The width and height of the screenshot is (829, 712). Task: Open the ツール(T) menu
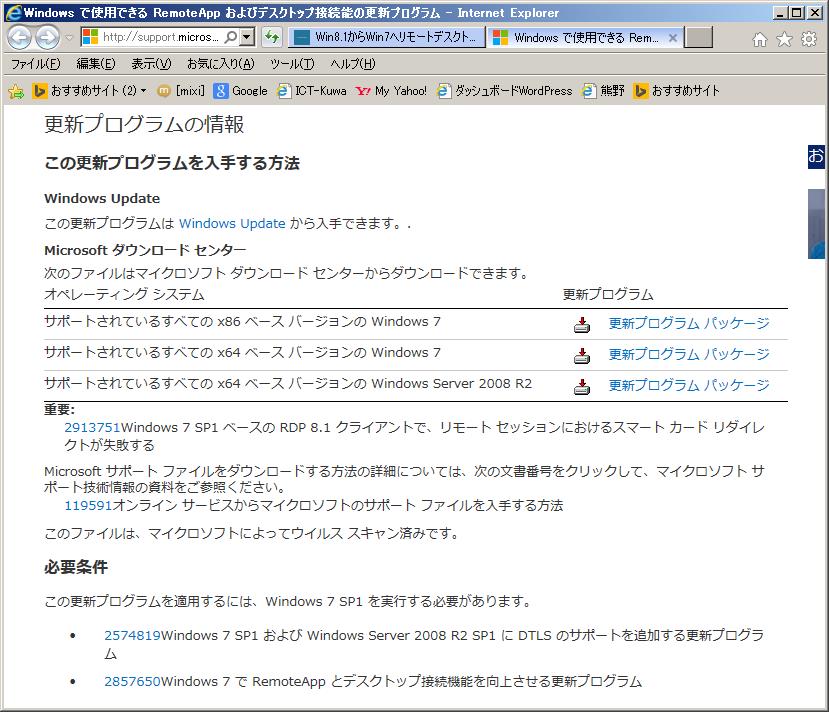[292, 64]
